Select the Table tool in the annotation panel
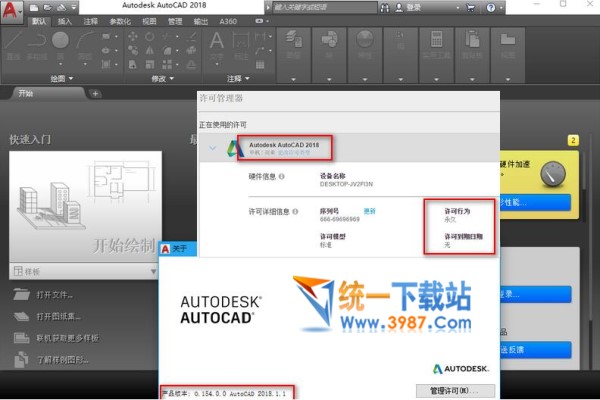The width and height of the screenshot is (600, 400). (x=260, y=64)
